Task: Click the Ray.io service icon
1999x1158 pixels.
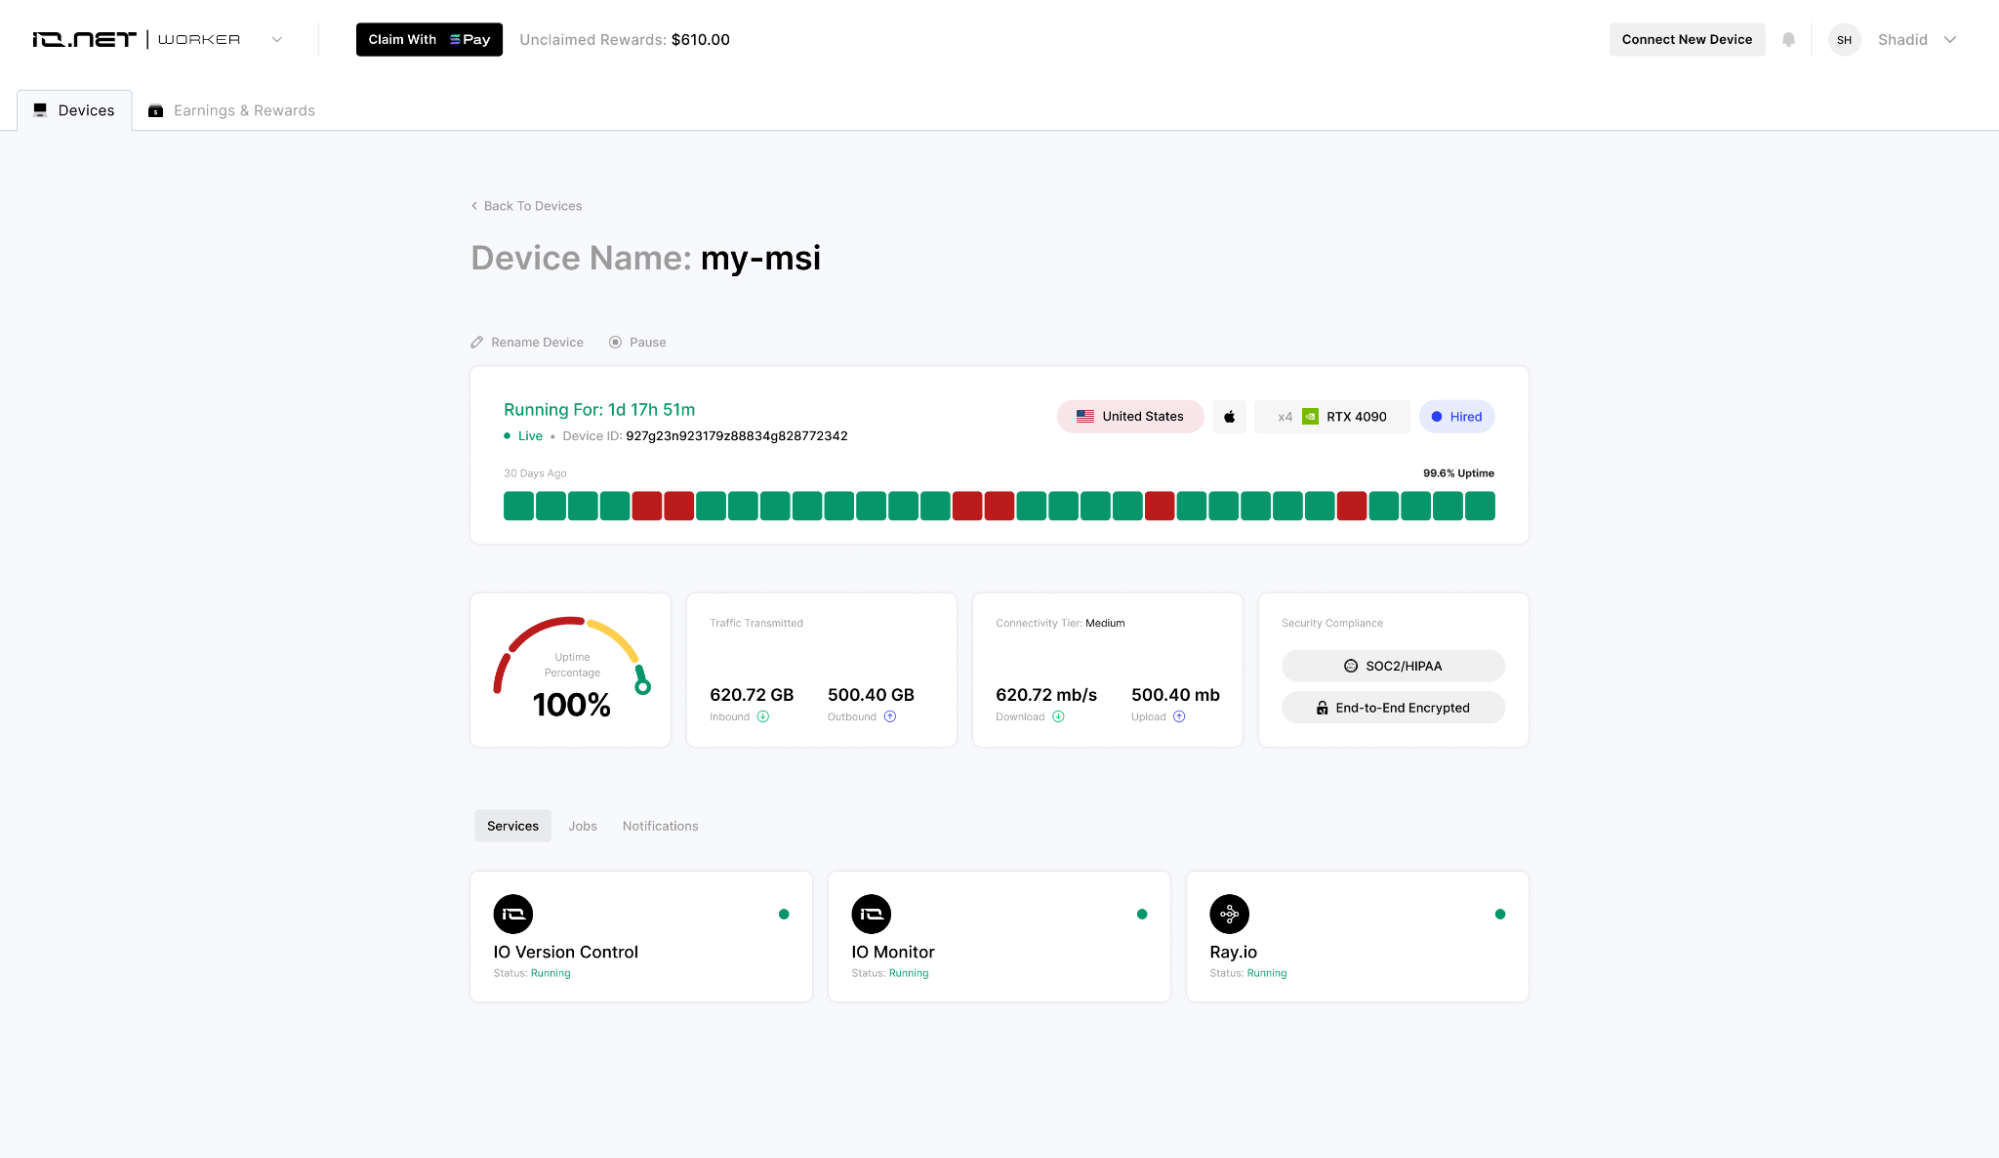Action: (1229, 914)
